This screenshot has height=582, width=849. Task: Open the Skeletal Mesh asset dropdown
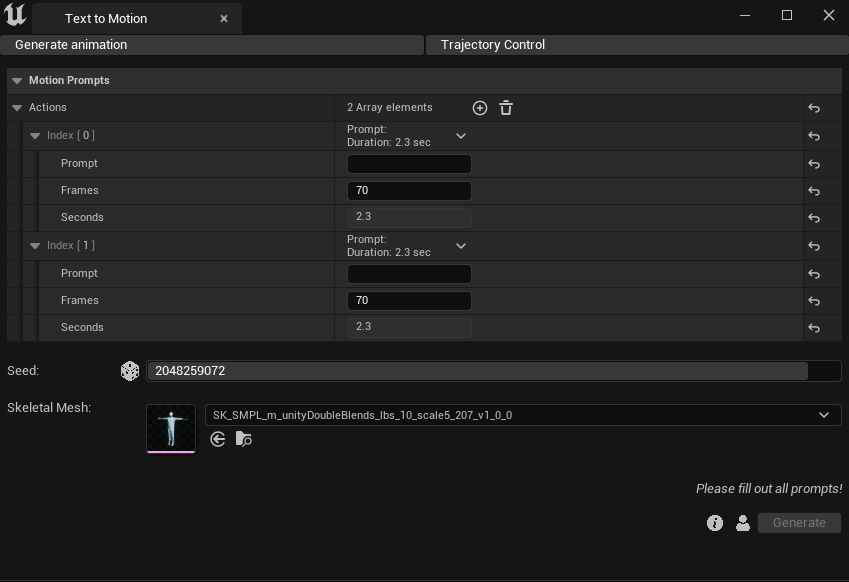[824, 415]
